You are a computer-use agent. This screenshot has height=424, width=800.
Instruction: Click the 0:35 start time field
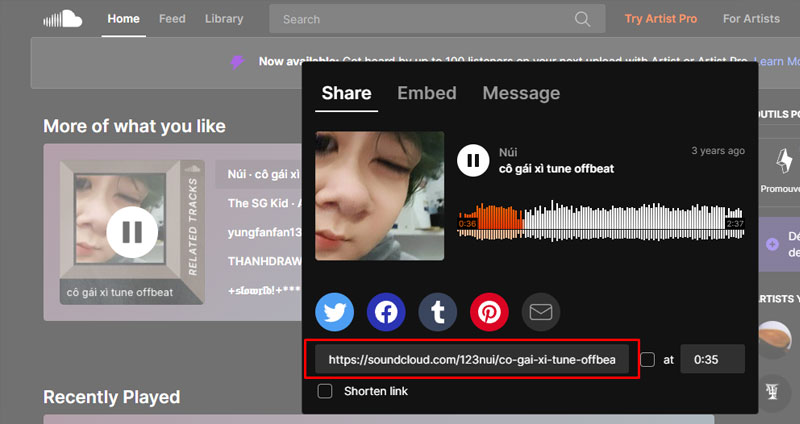point(713,360)
